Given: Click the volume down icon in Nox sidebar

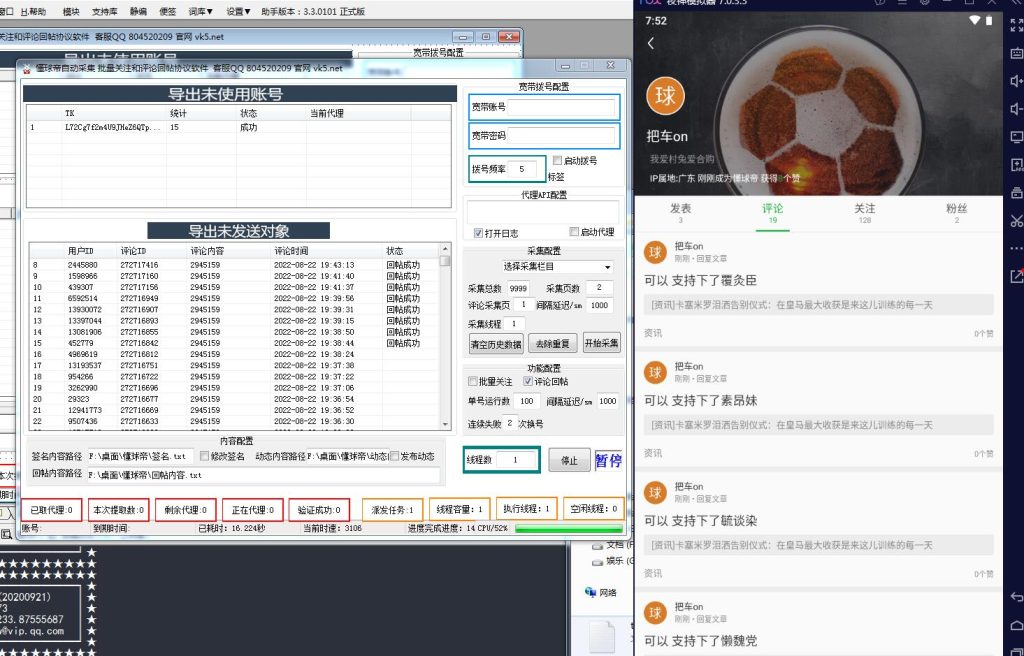Looking at the screenshot, I should coord(1016,108).
